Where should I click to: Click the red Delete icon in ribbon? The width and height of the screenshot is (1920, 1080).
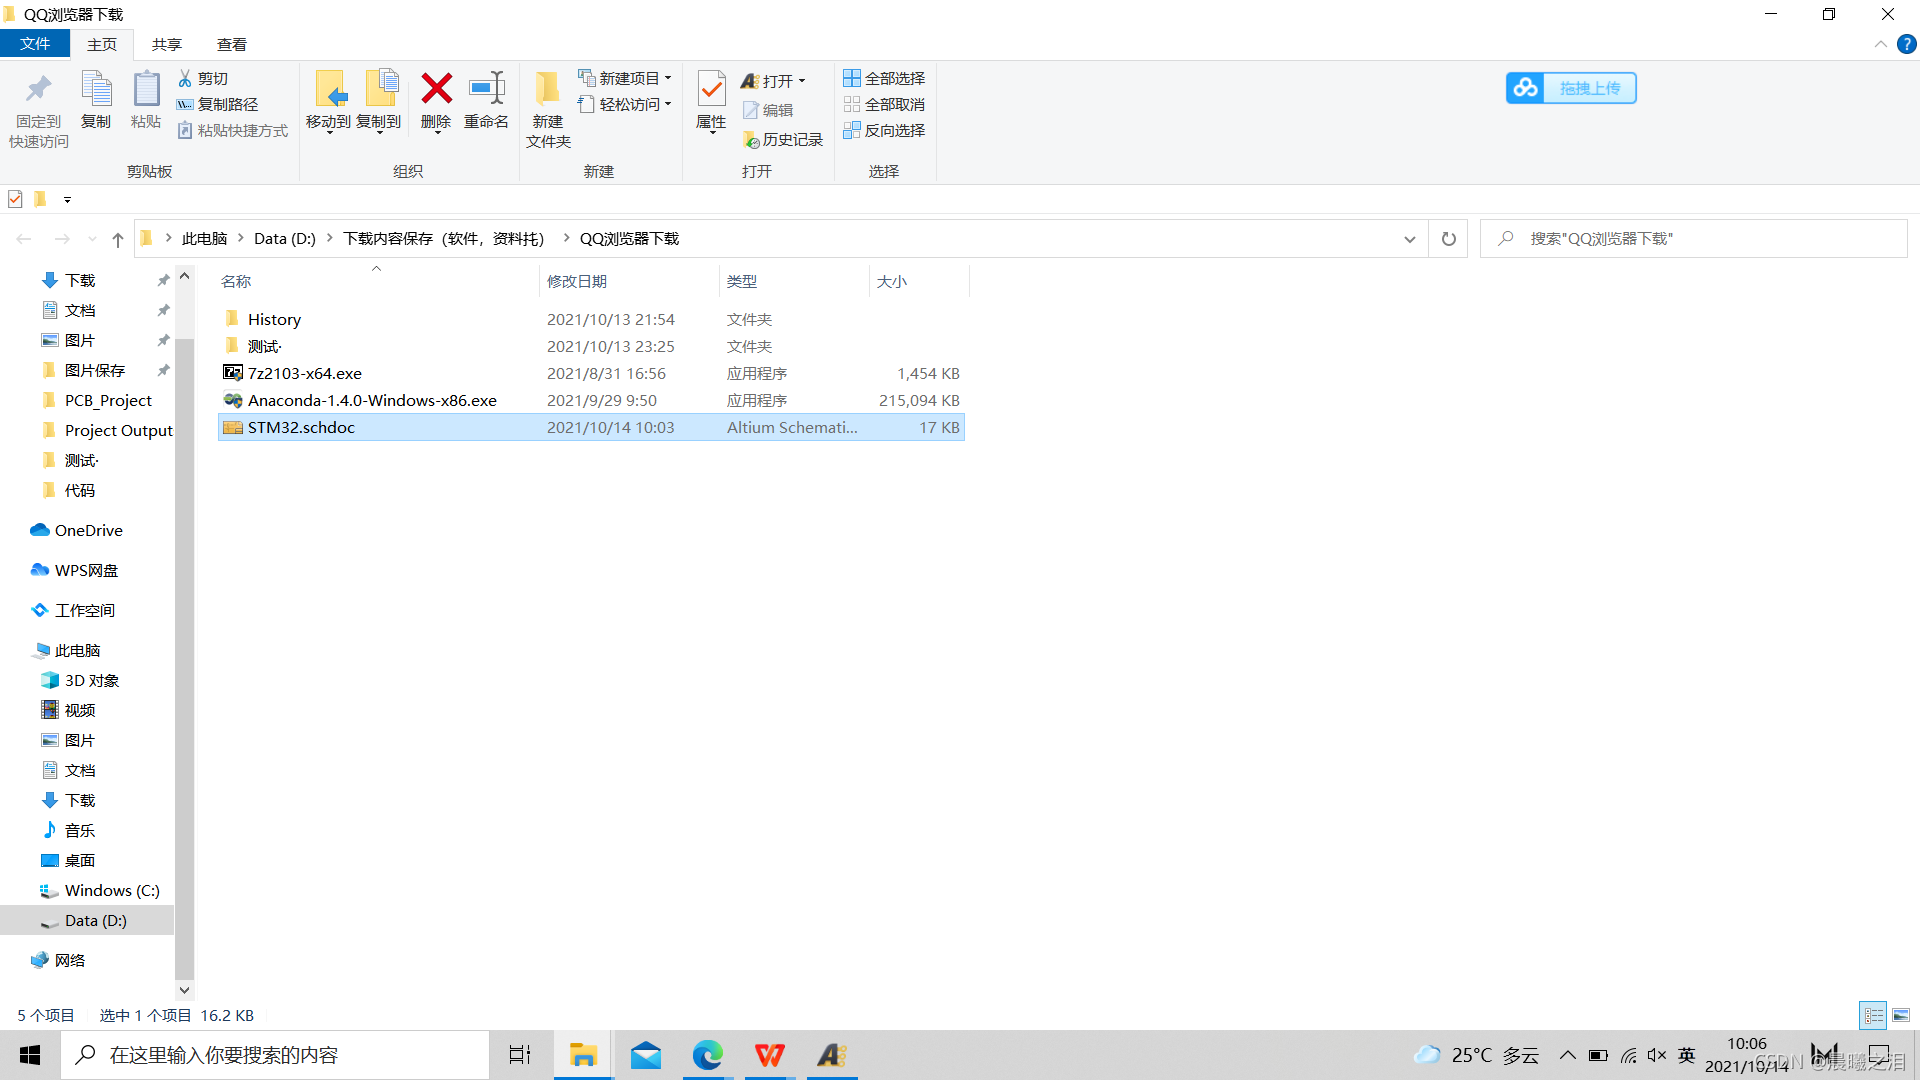pos(436,90)
